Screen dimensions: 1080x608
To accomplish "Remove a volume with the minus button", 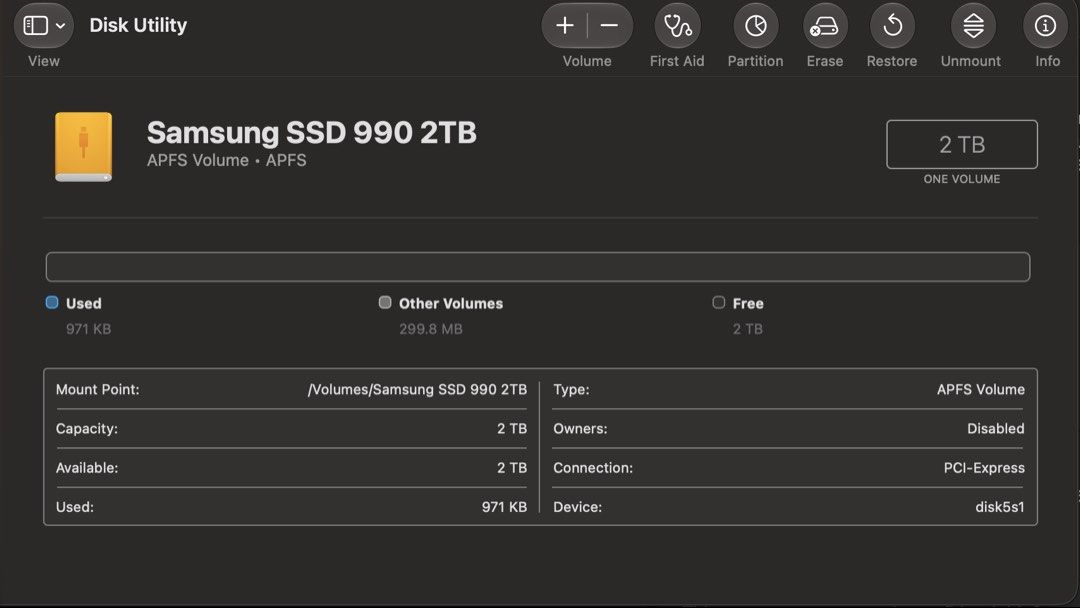I will pos(610,25).
